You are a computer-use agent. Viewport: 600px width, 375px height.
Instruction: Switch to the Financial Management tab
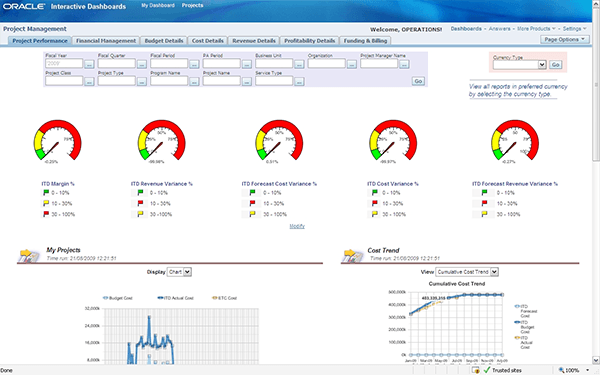tap(106, 41)
